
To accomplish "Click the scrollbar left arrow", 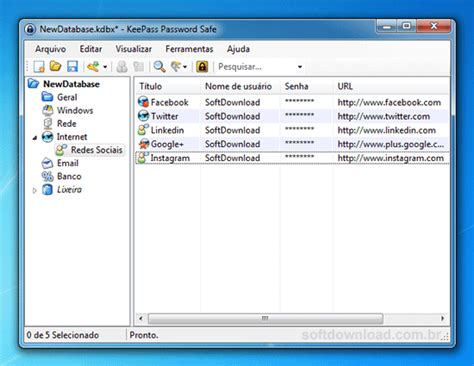I will [x=141, y=318].
